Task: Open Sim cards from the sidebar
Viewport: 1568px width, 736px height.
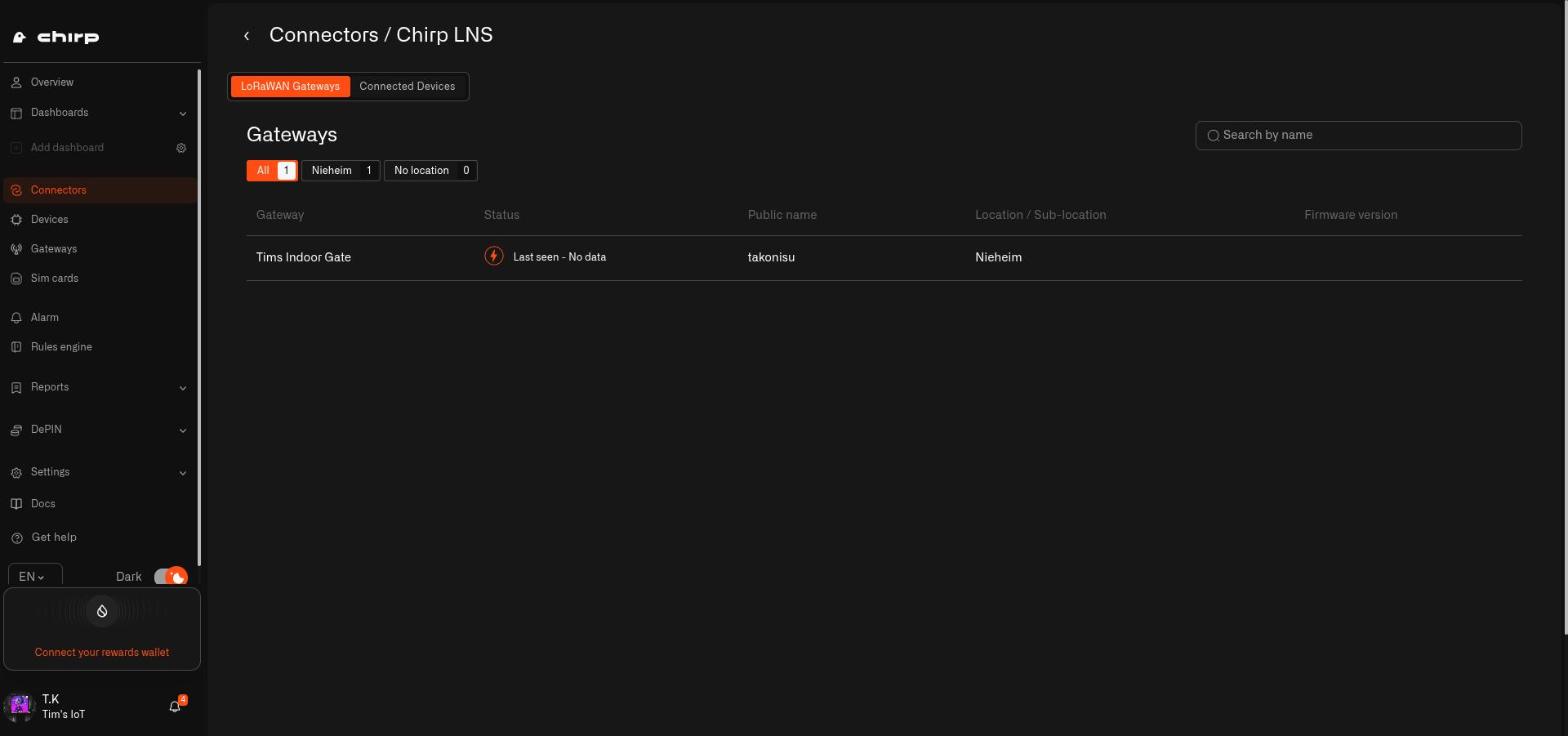Action: pos(54,278)
